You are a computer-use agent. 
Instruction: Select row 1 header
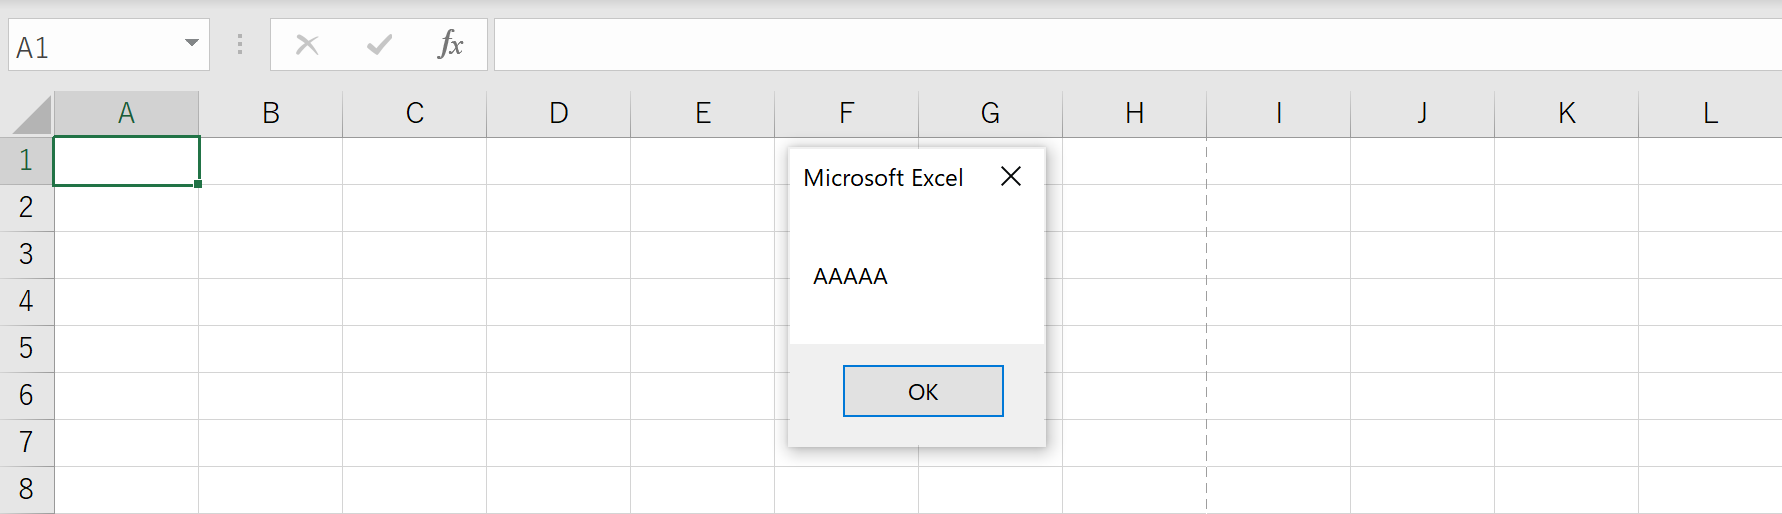(26, 161)
